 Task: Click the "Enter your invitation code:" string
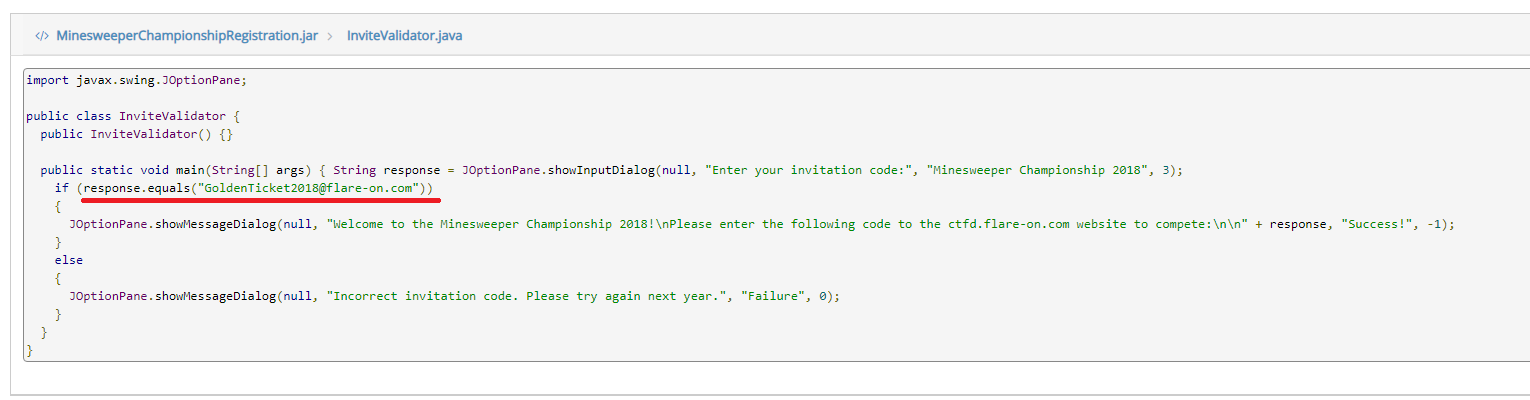tap(809, 170)
